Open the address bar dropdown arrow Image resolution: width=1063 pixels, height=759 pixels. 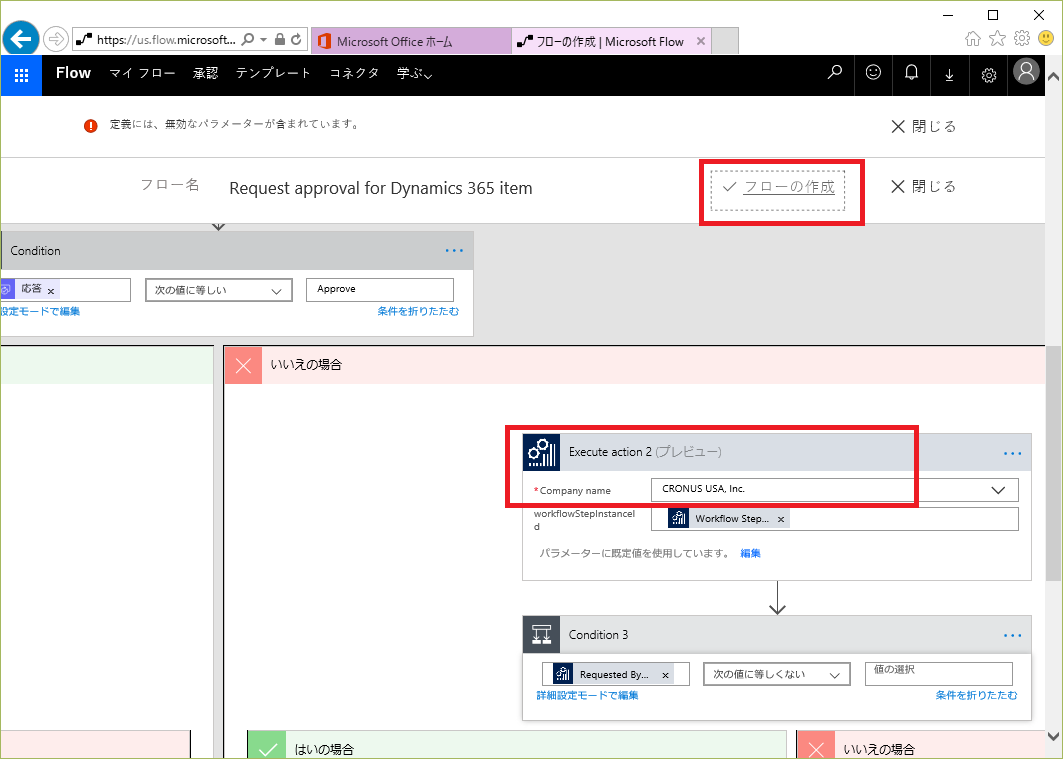[x=264, y=39]
